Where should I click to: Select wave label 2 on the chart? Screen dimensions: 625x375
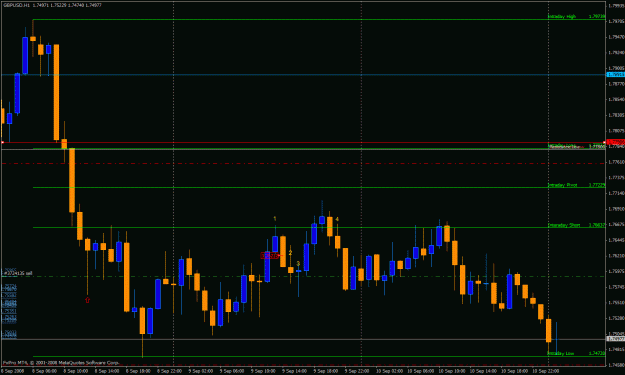point(290,253)
